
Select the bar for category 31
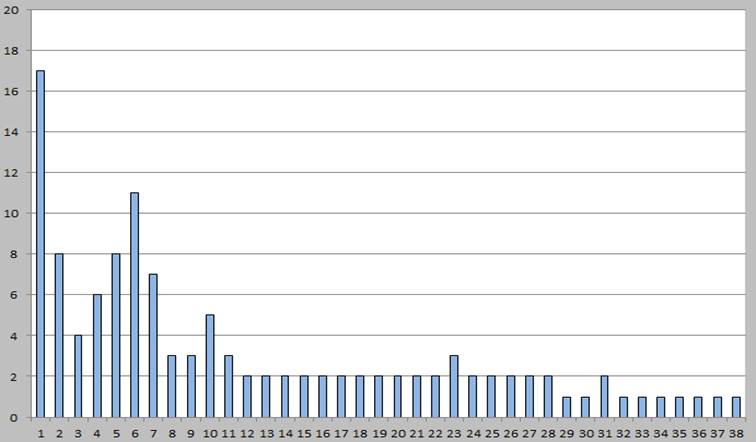click(x=604, y=397)
